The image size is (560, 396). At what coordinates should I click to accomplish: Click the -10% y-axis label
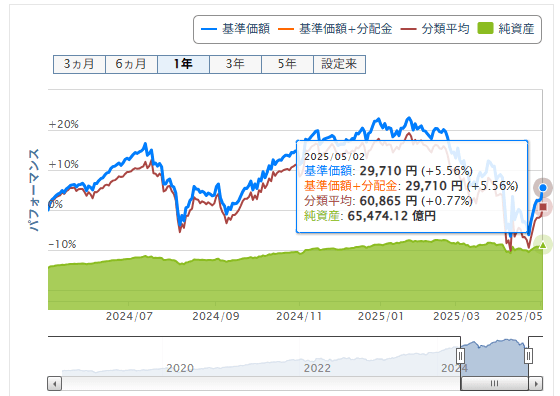(62, 244)
